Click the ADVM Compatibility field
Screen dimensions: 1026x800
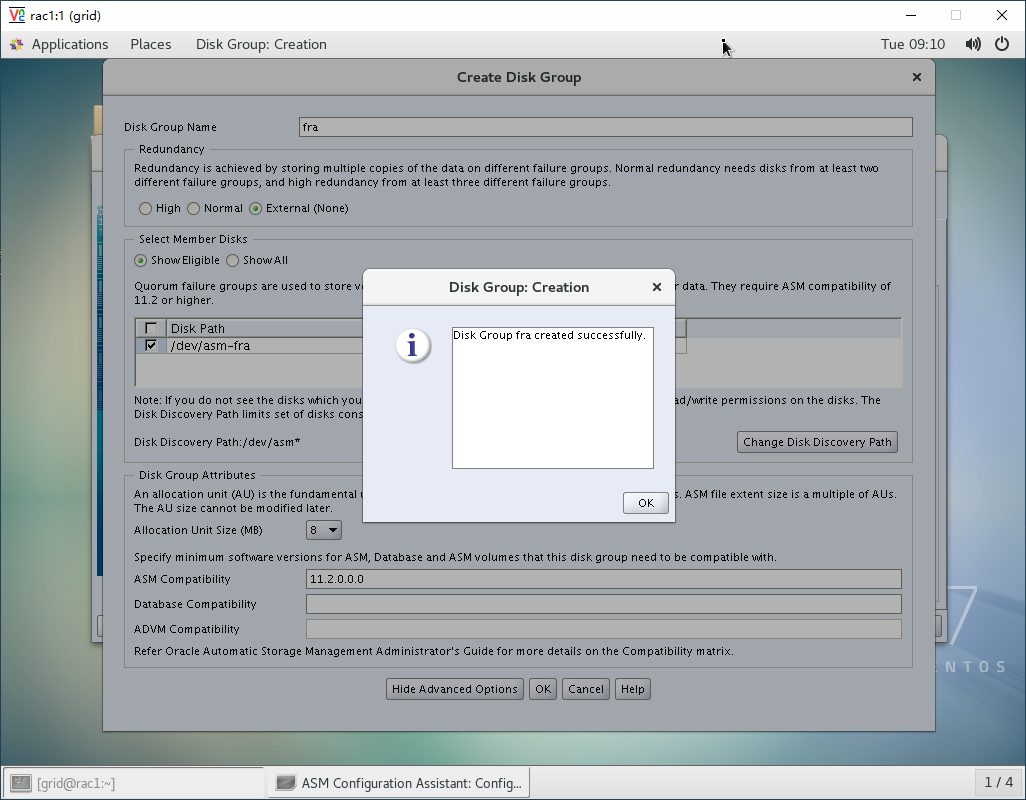pyautogui.click(x=603, y=629)
